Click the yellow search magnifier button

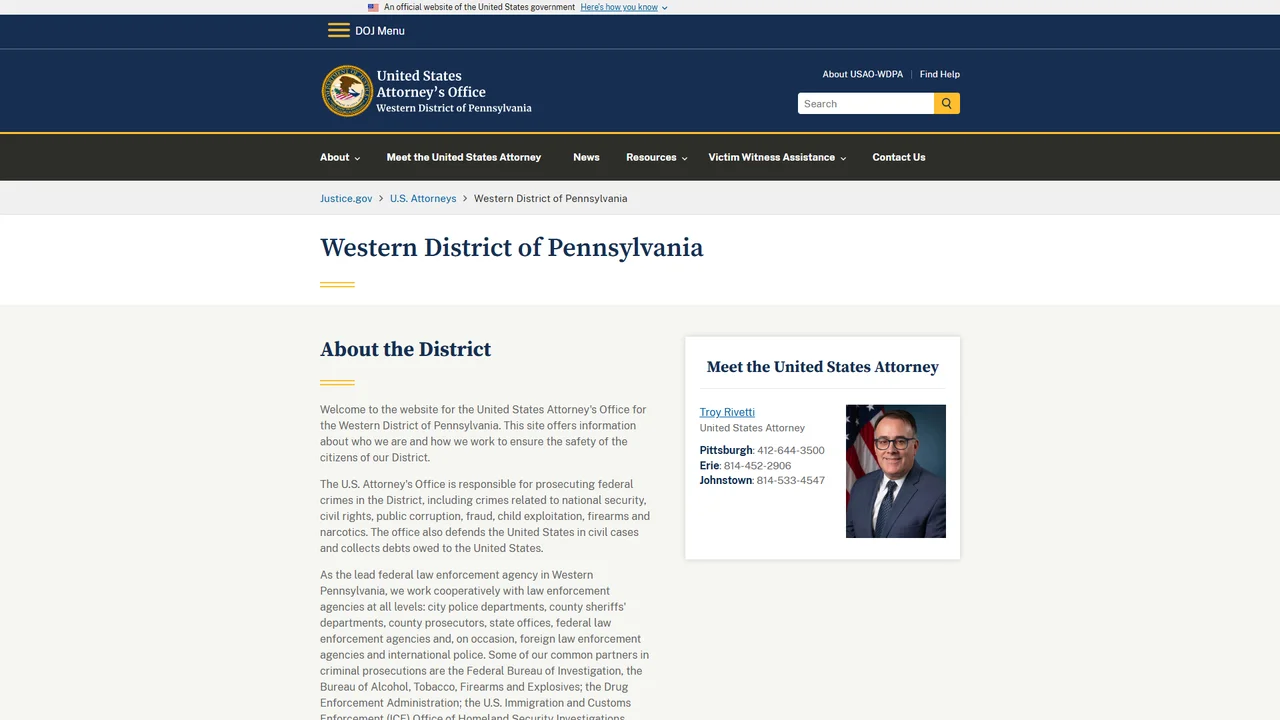click(x=947, y=104)
